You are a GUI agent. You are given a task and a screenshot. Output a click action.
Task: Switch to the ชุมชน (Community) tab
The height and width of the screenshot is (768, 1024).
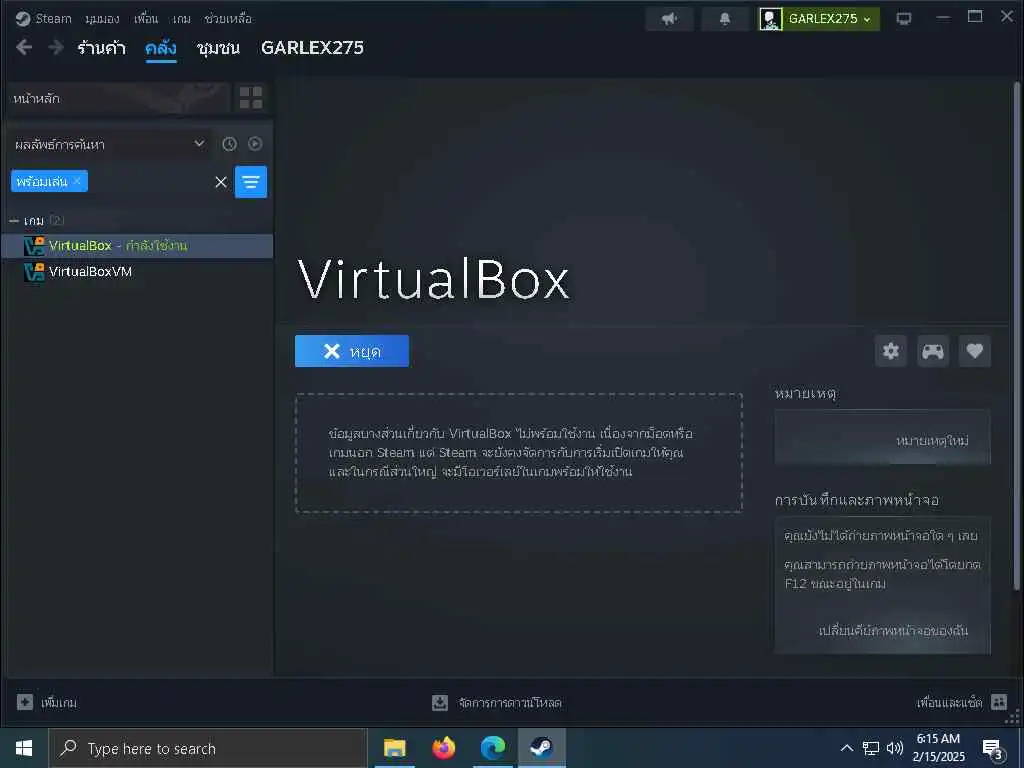point(218,48)
